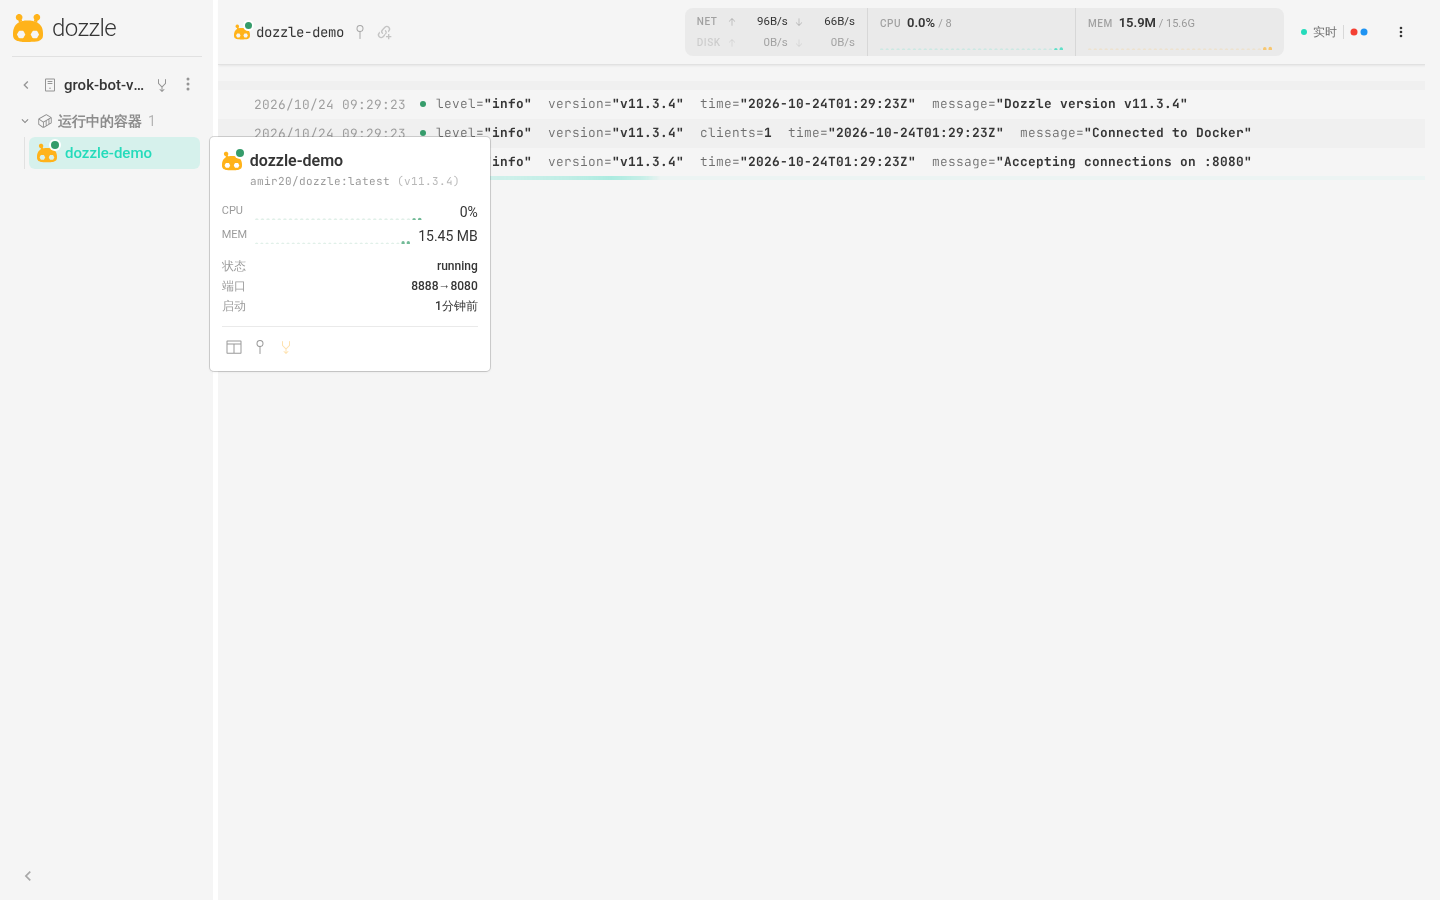Click the running status value in the popup
This screenshot has width=1440, height=900.
coord(457,266)
